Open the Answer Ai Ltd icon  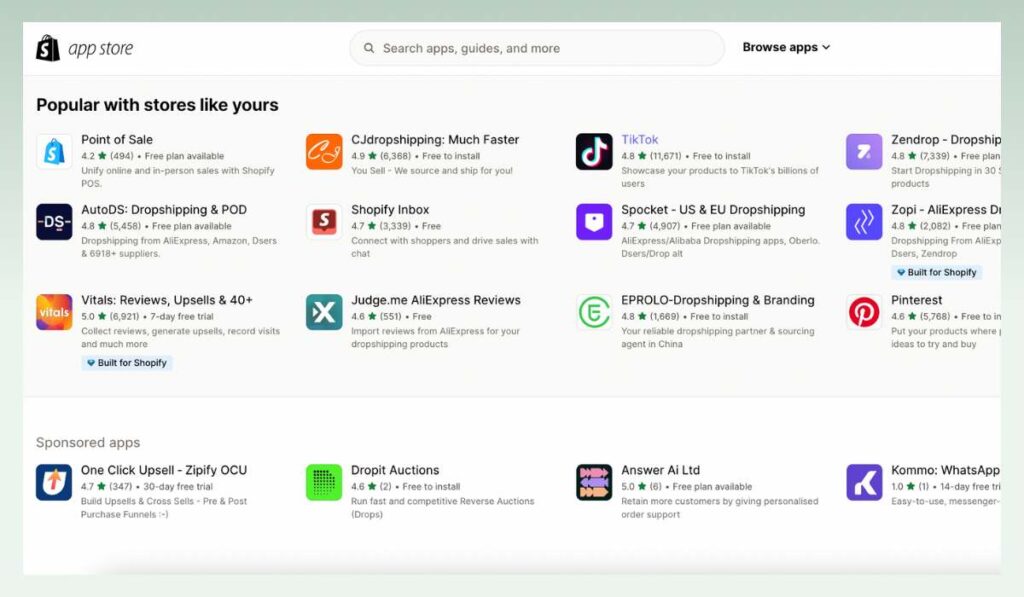coord(594,482)
